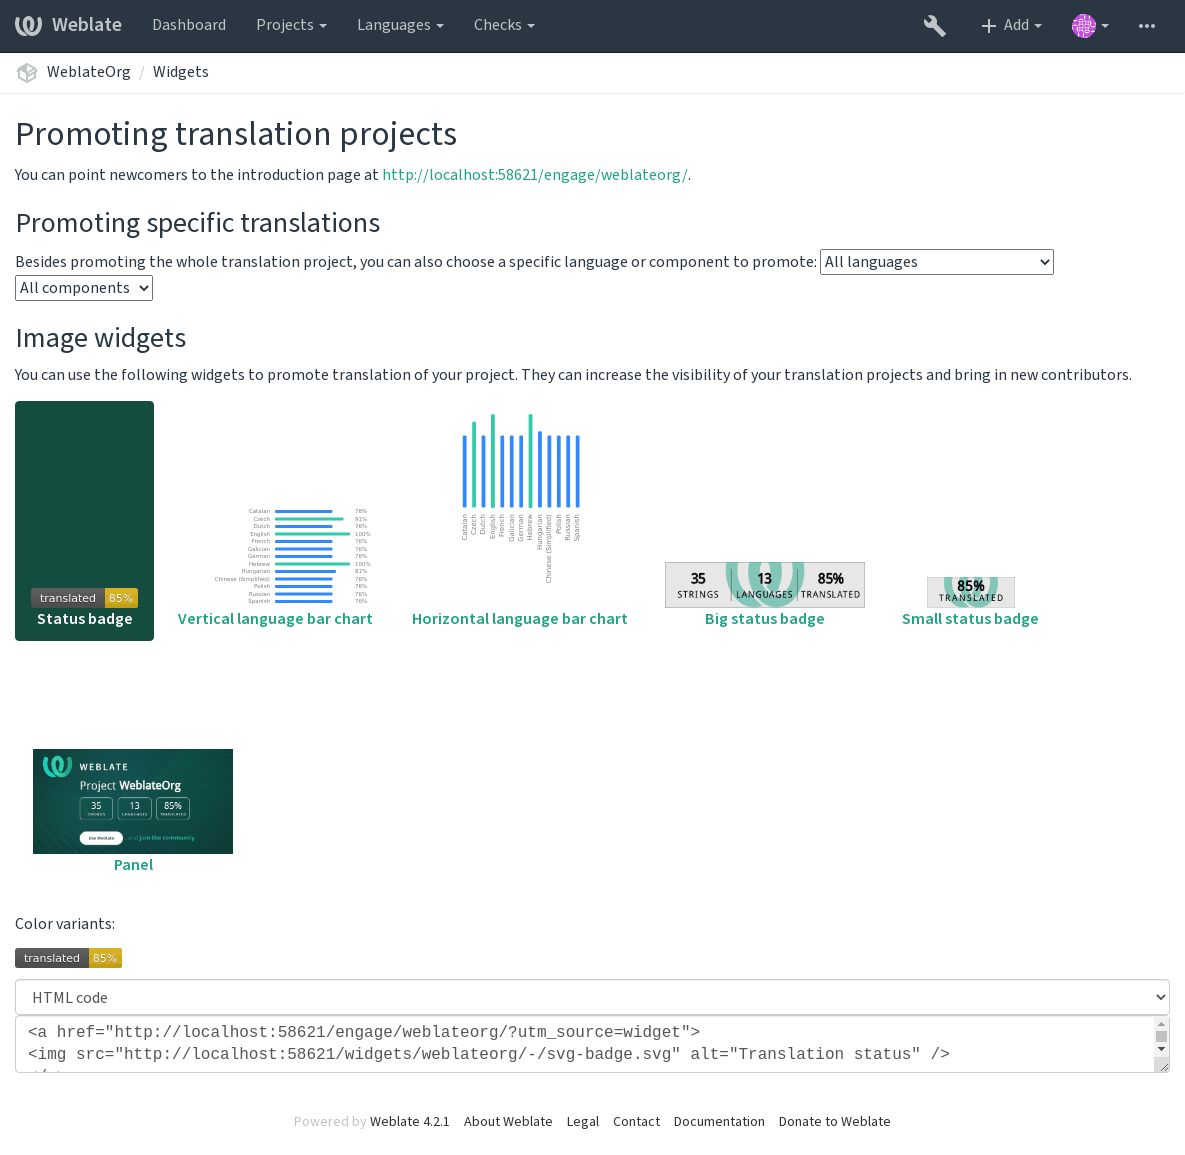Open the plus Add menu

coord(1011,26)
